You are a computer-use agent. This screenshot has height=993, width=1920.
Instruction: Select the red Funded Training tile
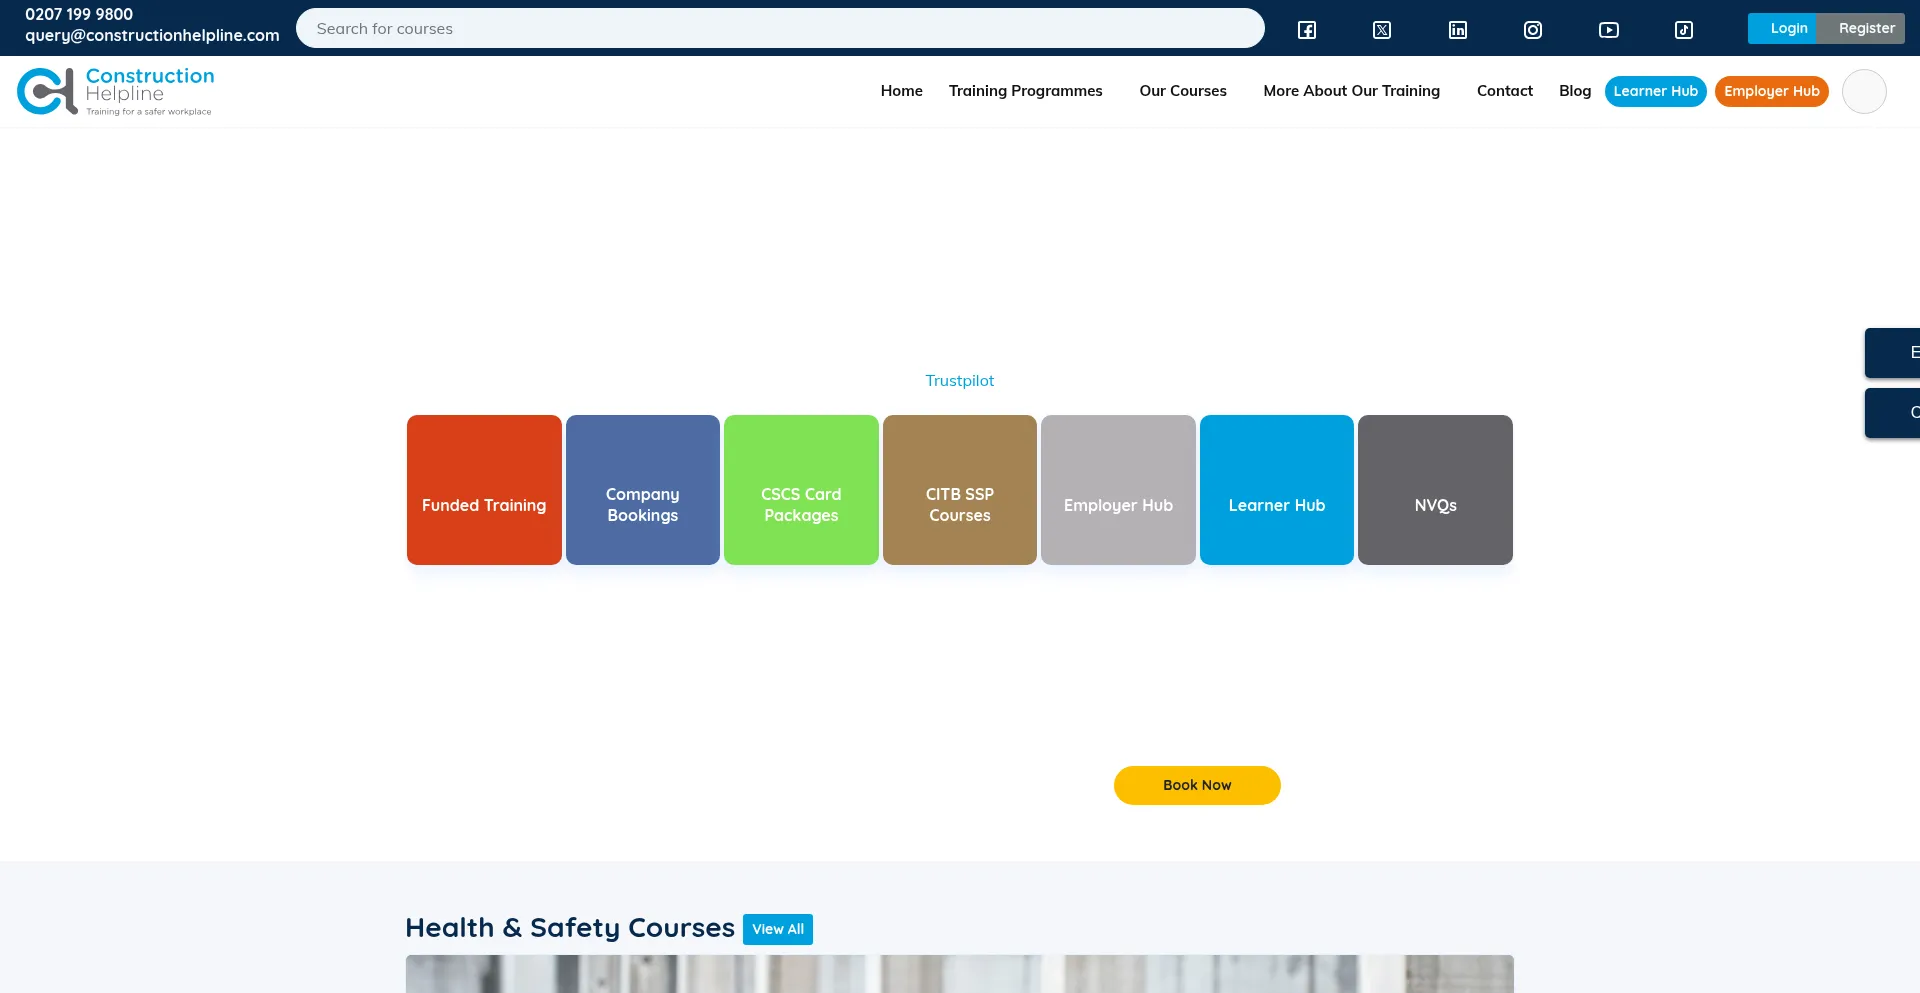[x=484, y=490]
